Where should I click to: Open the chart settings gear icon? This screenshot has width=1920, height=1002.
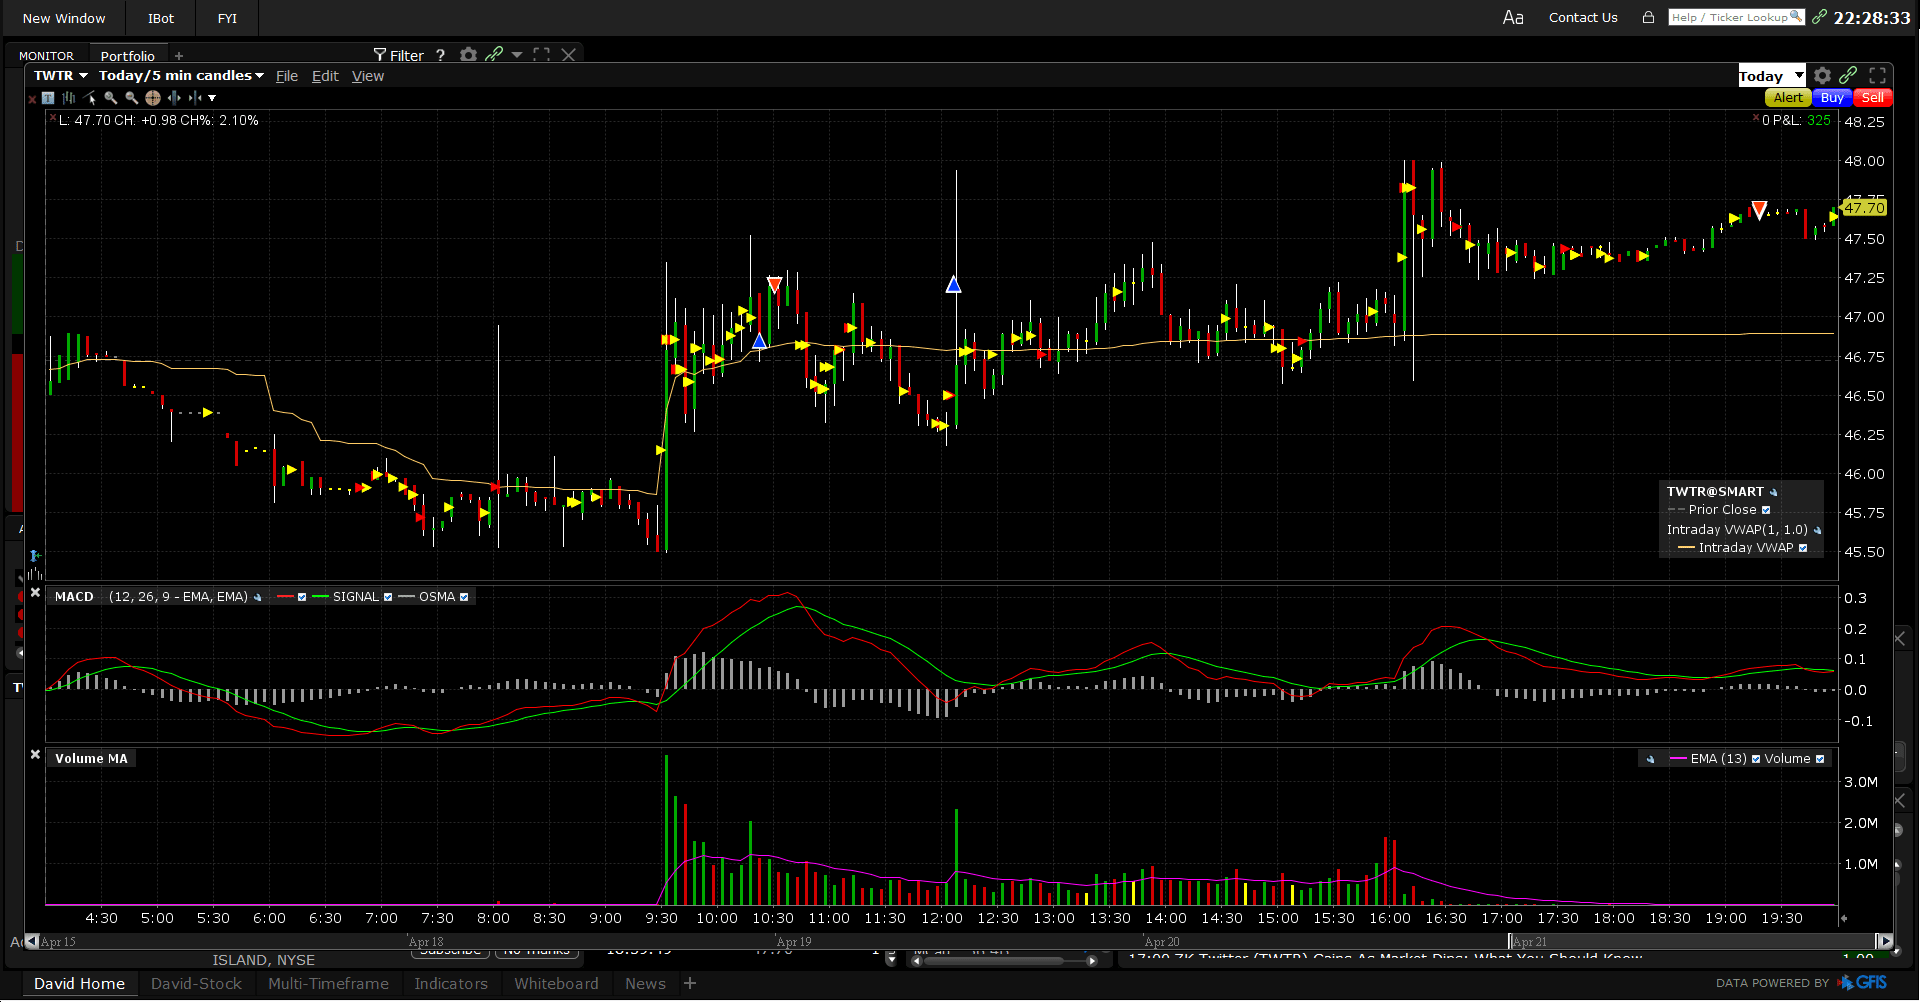tap(1822, 76)
